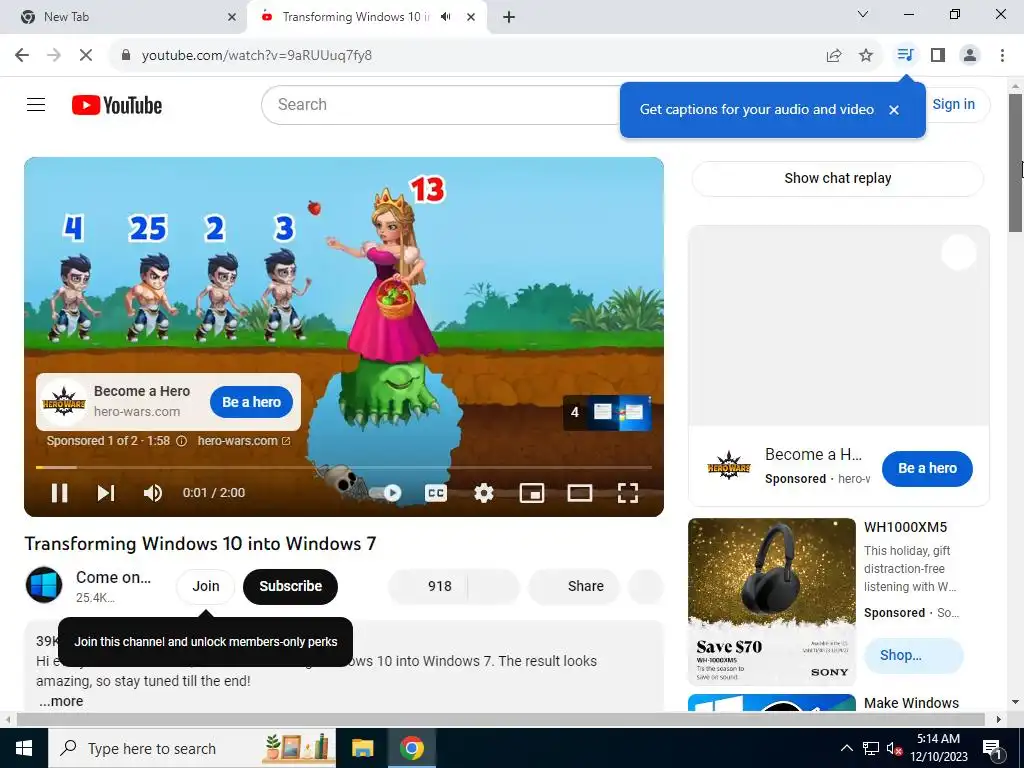Expand description with ...more
The image size is (1024, 768).
61,701
